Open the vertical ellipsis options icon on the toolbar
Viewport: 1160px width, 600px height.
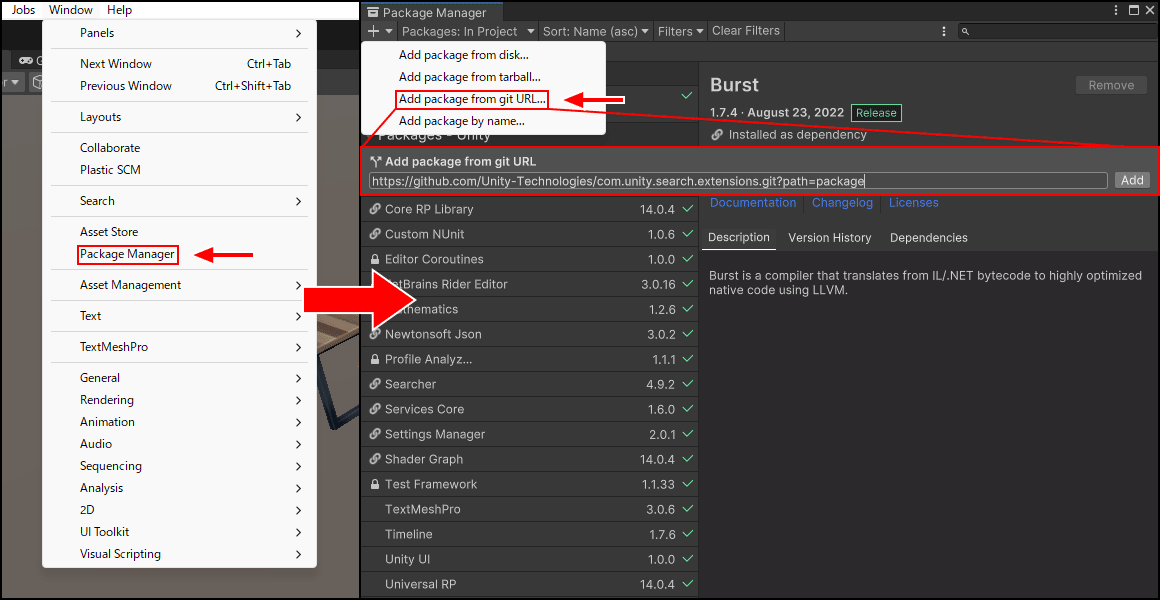[x=943, y=31]
